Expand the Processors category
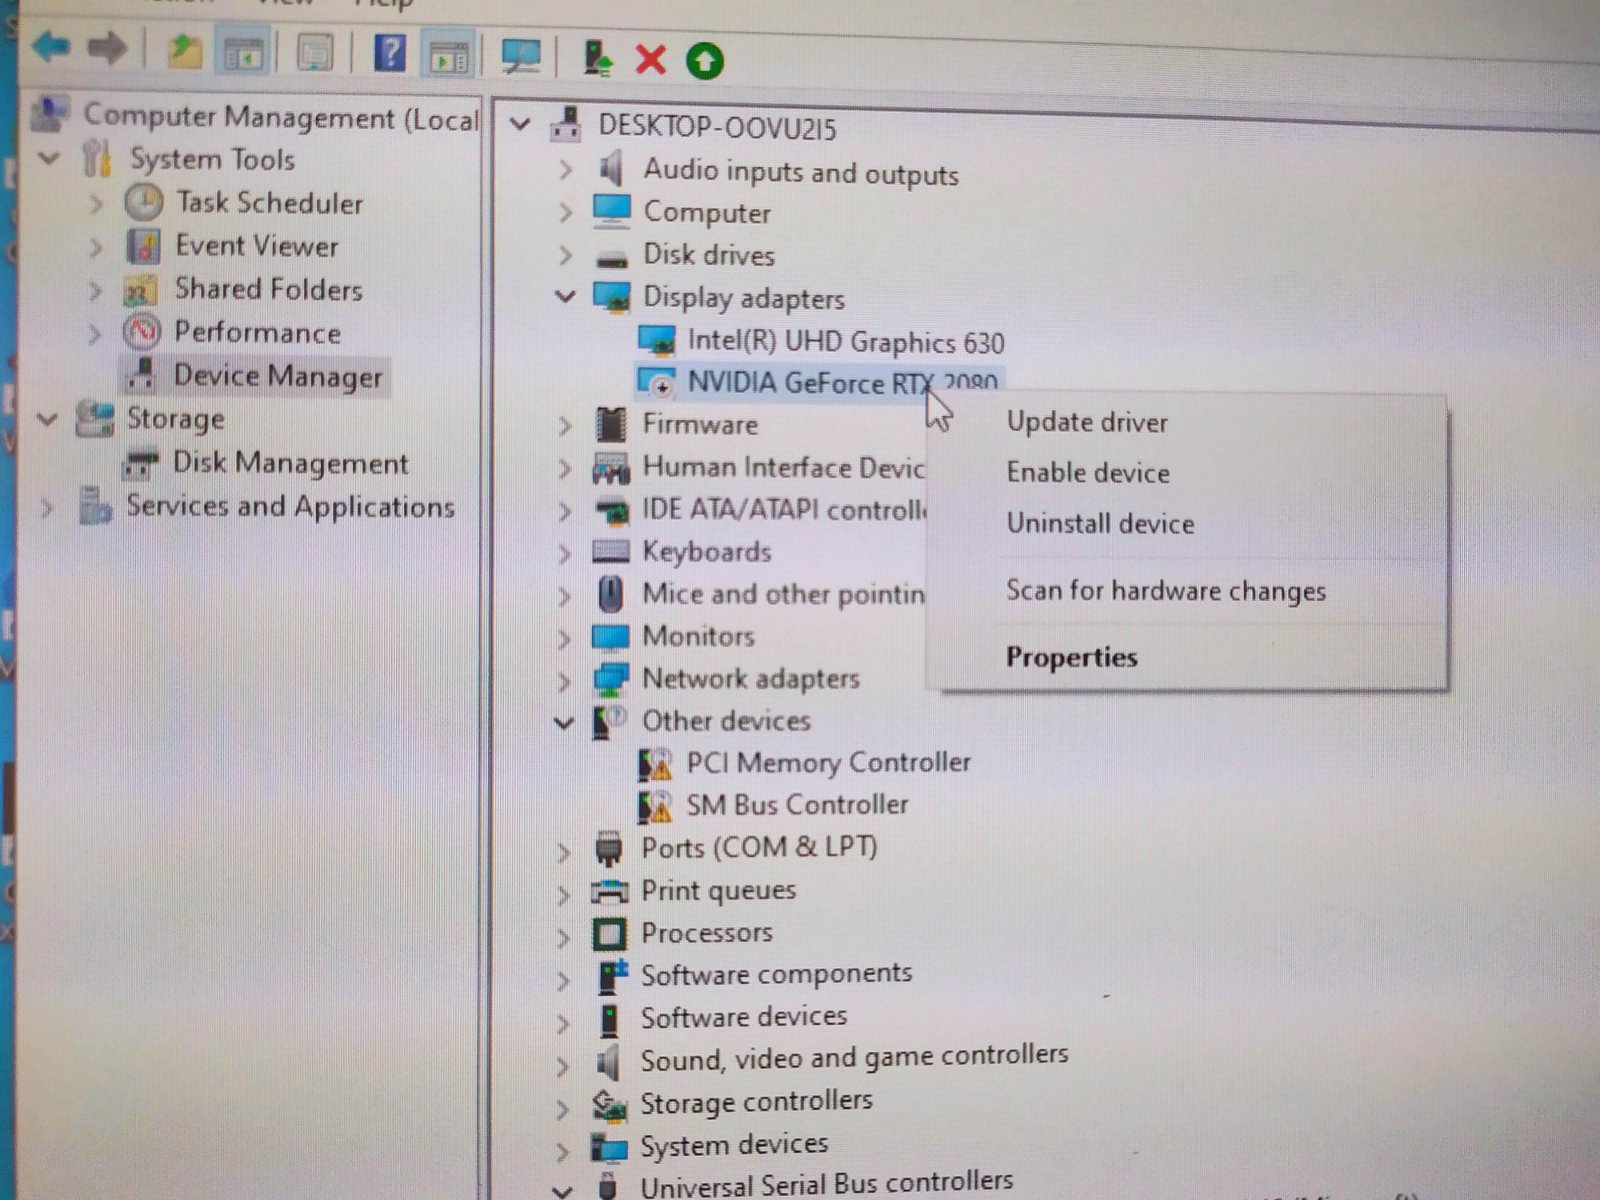 pos(563,936)
